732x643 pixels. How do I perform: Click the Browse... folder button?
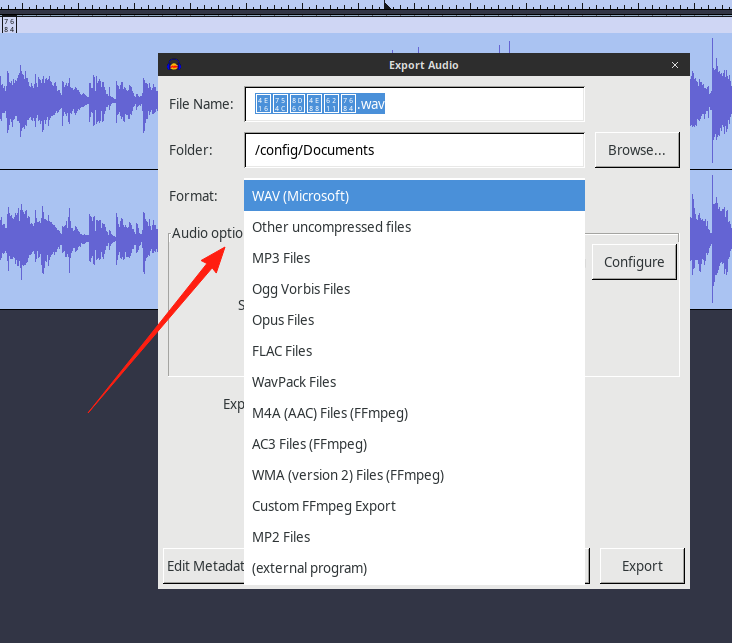tap(637, 150)
